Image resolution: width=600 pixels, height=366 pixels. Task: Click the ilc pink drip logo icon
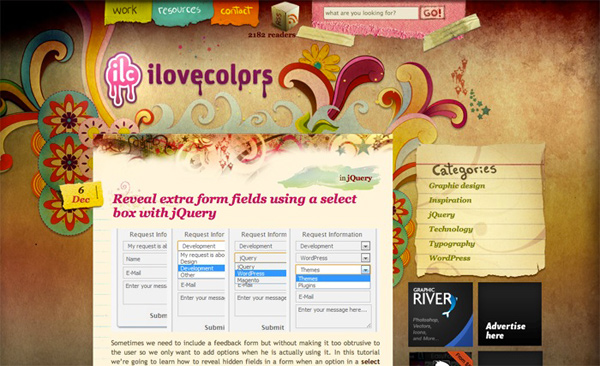(123, 79)
